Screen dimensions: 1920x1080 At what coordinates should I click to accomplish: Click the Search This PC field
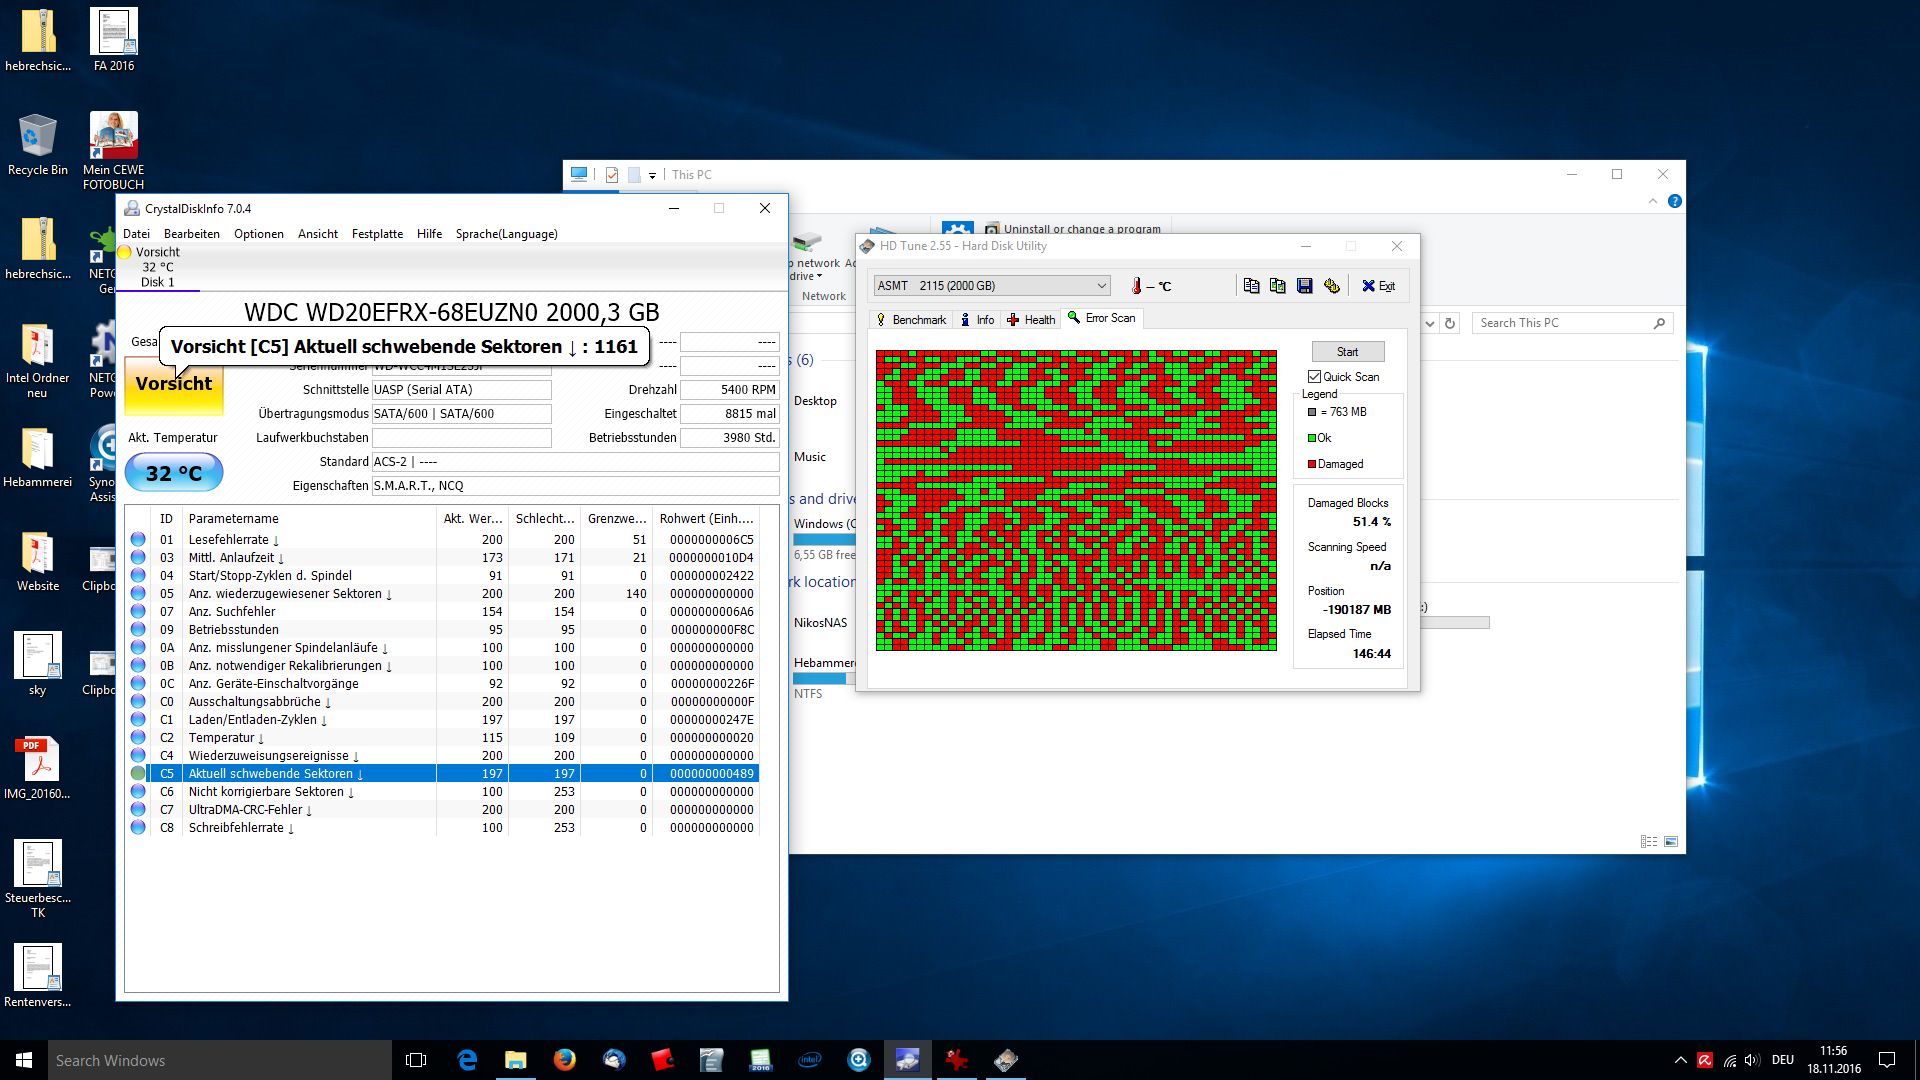(1560, 323)
